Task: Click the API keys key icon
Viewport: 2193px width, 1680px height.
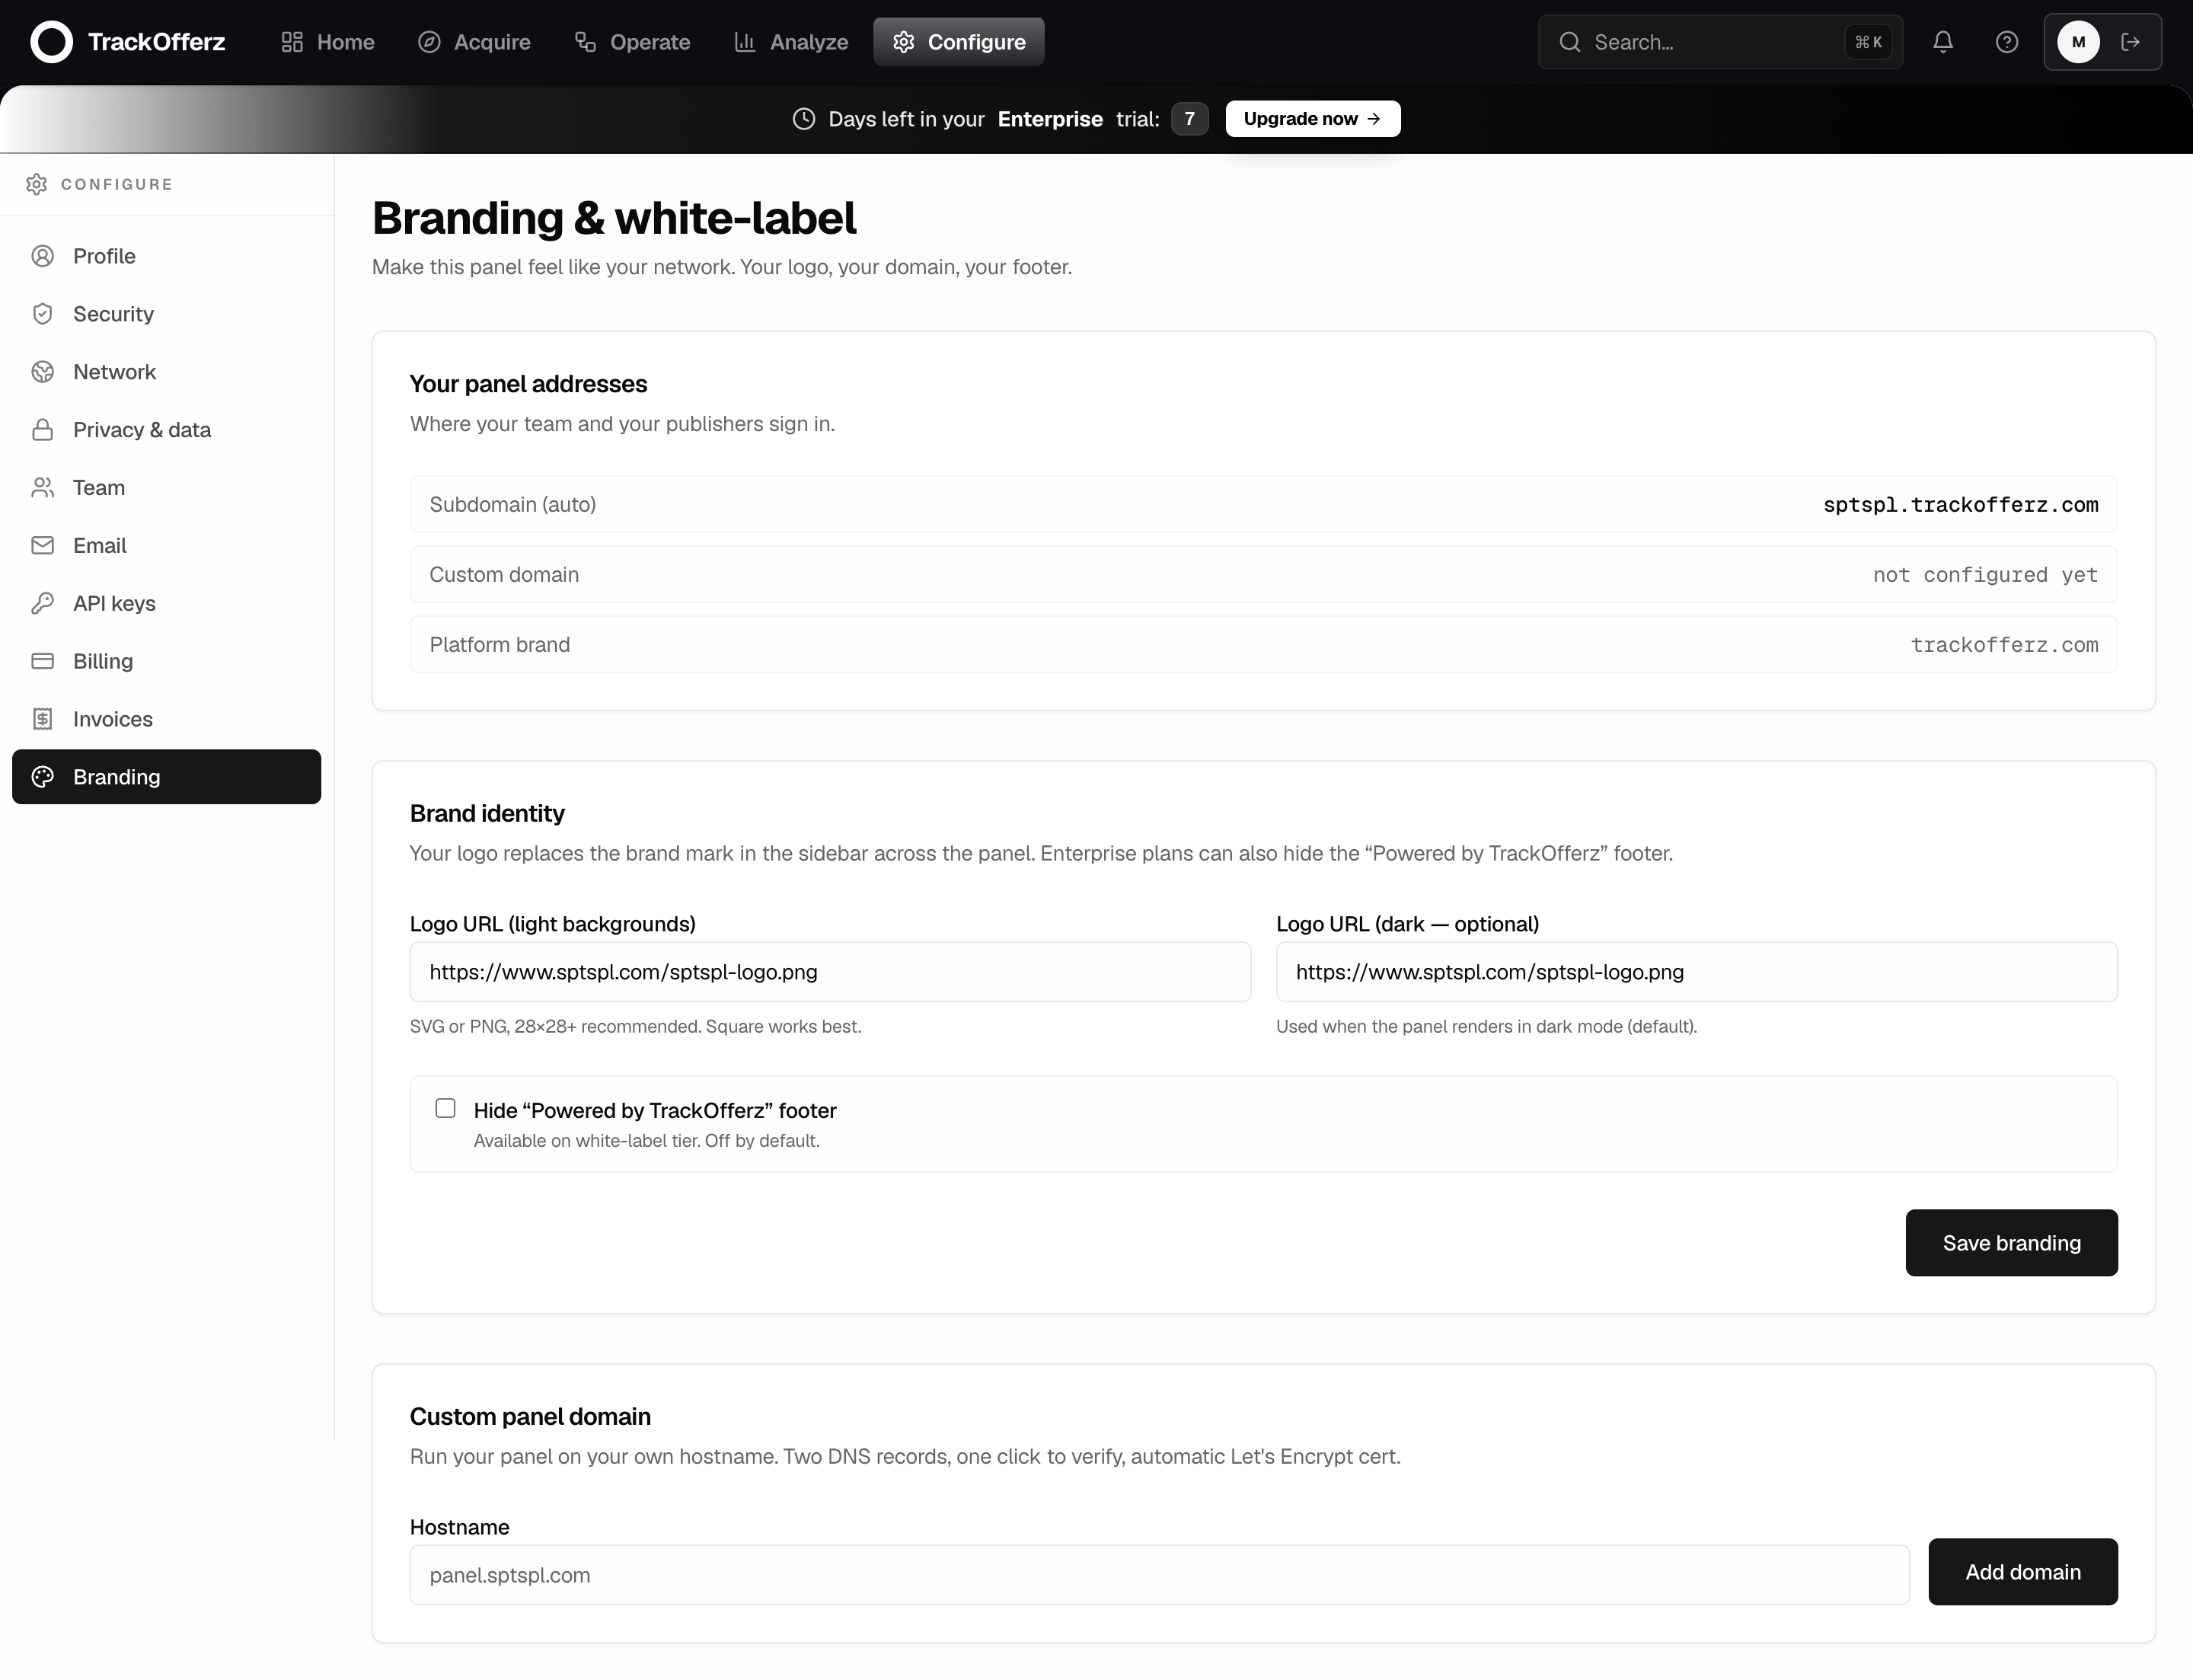Action: pos(43,604)
